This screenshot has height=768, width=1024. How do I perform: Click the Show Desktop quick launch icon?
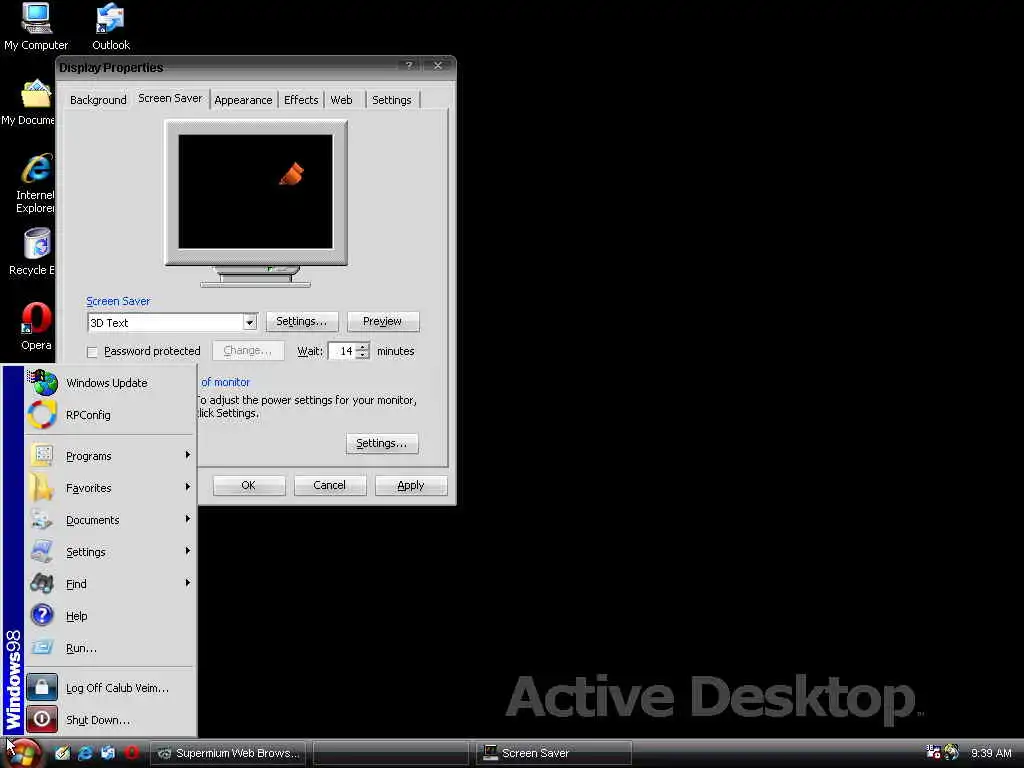coord(63,753)
